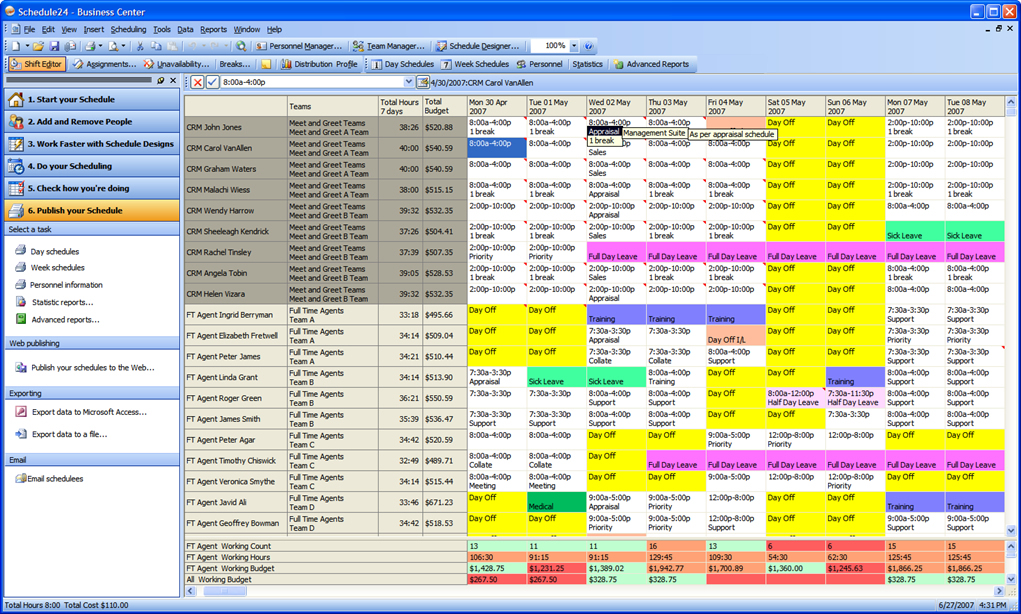Open the Reports menu

214,29
